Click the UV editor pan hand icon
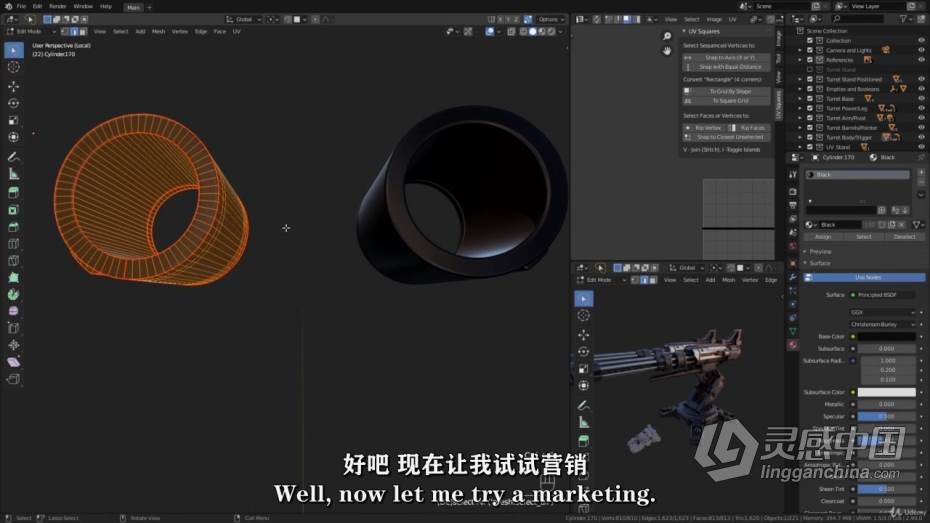Image resolution: width=930 pixels, height=523 pixels. (667, 51)
